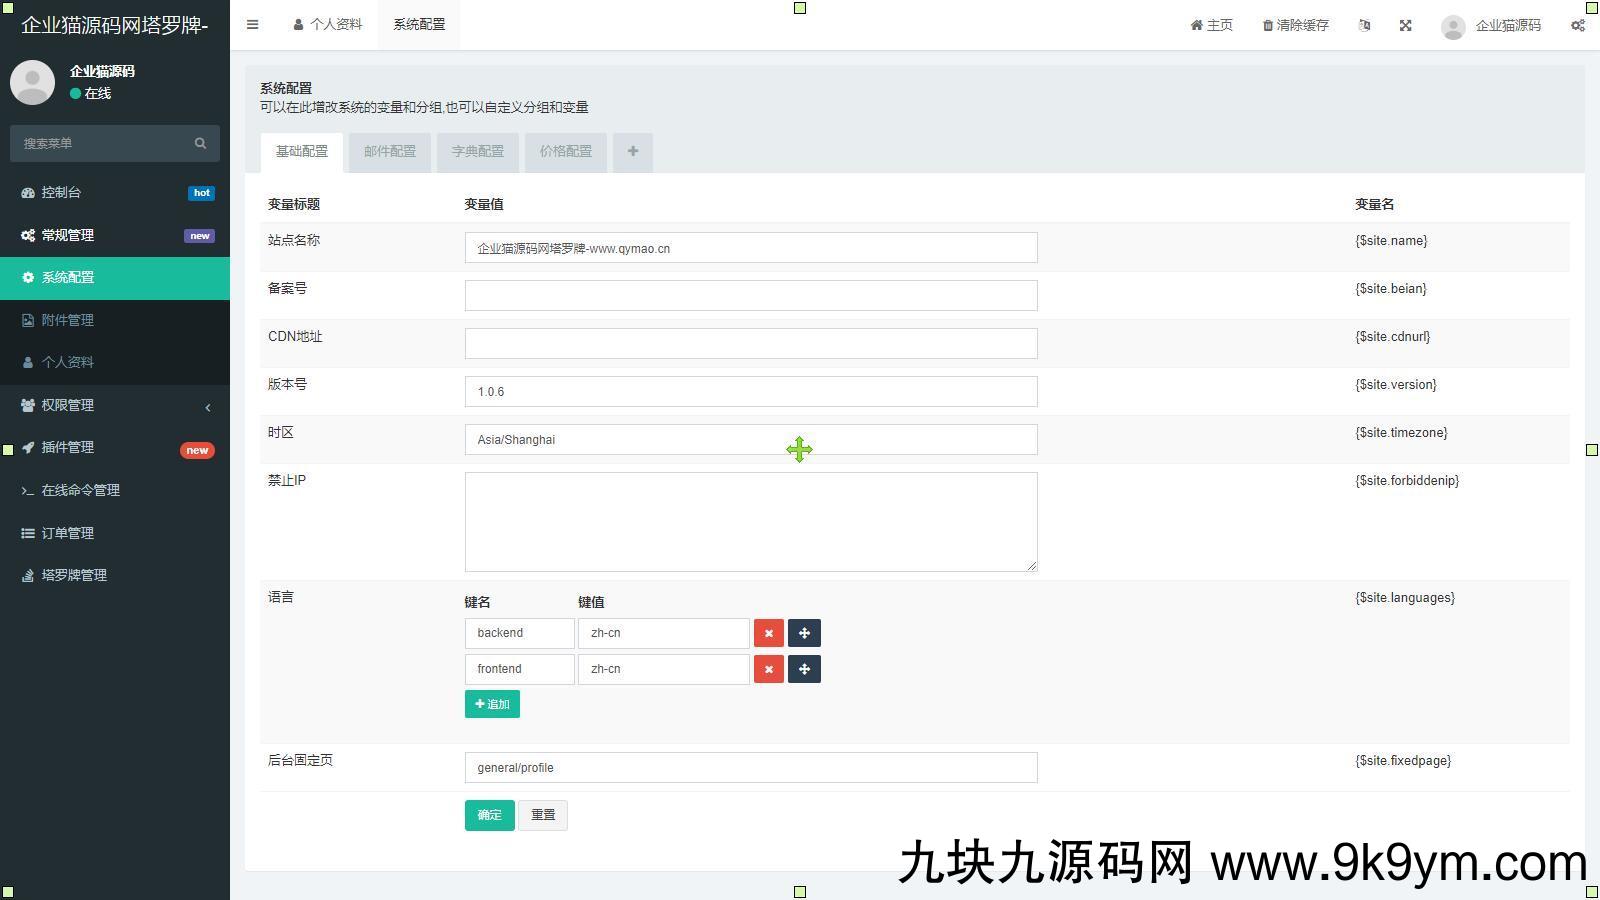Viewport: 1600px width, 900px height.
Task: Click the search magnifier icon in sidebar
Action: [200, 143]
